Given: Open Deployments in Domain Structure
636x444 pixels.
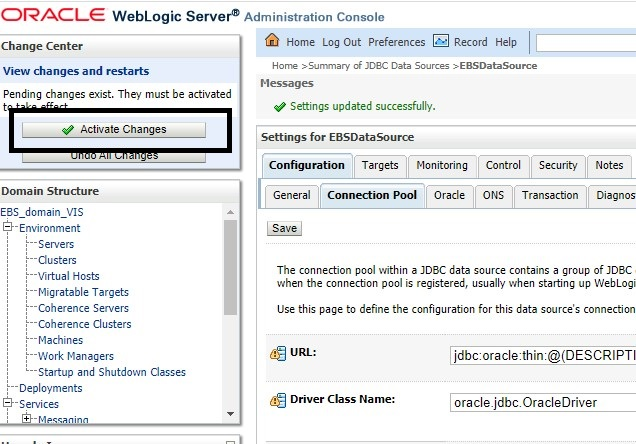Looking at the screenshot, I should [x=50, y=388].
